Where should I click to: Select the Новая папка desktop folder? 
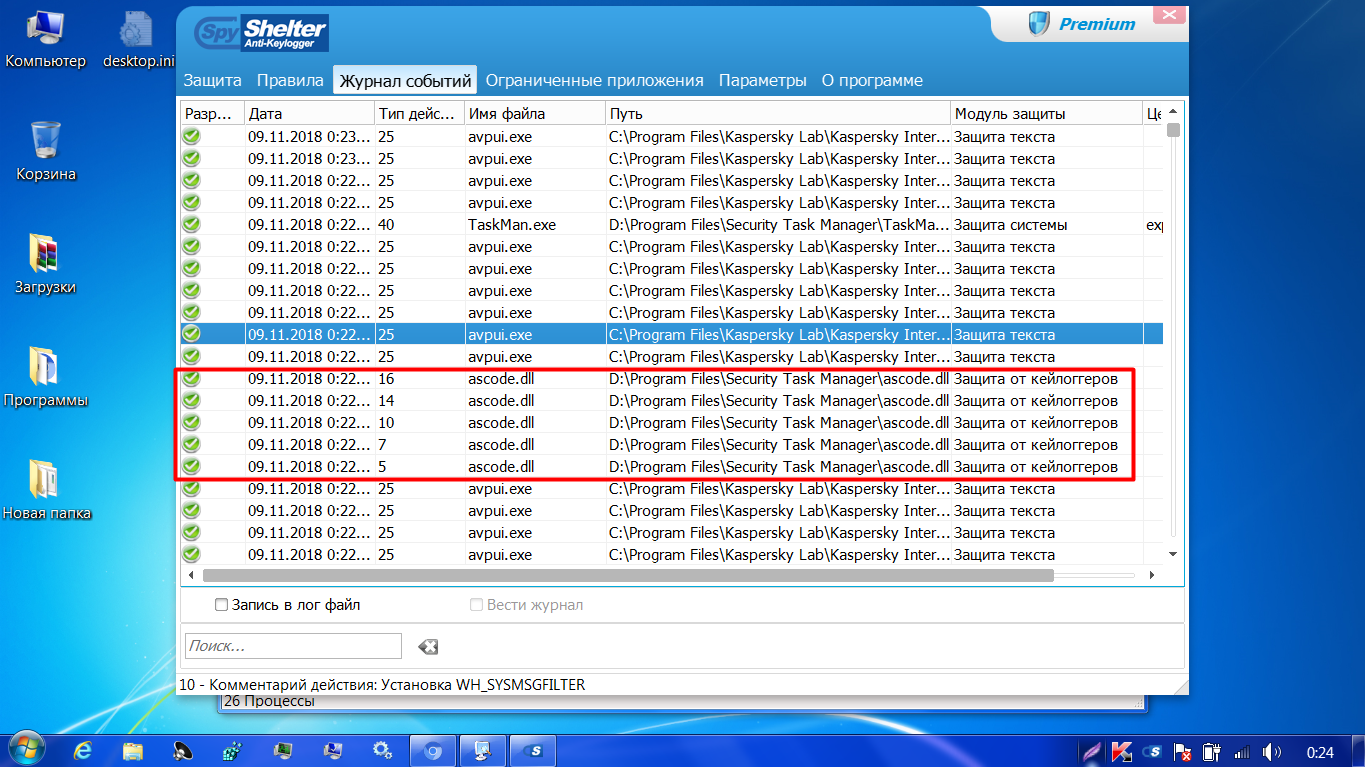(x=46, y=492)
